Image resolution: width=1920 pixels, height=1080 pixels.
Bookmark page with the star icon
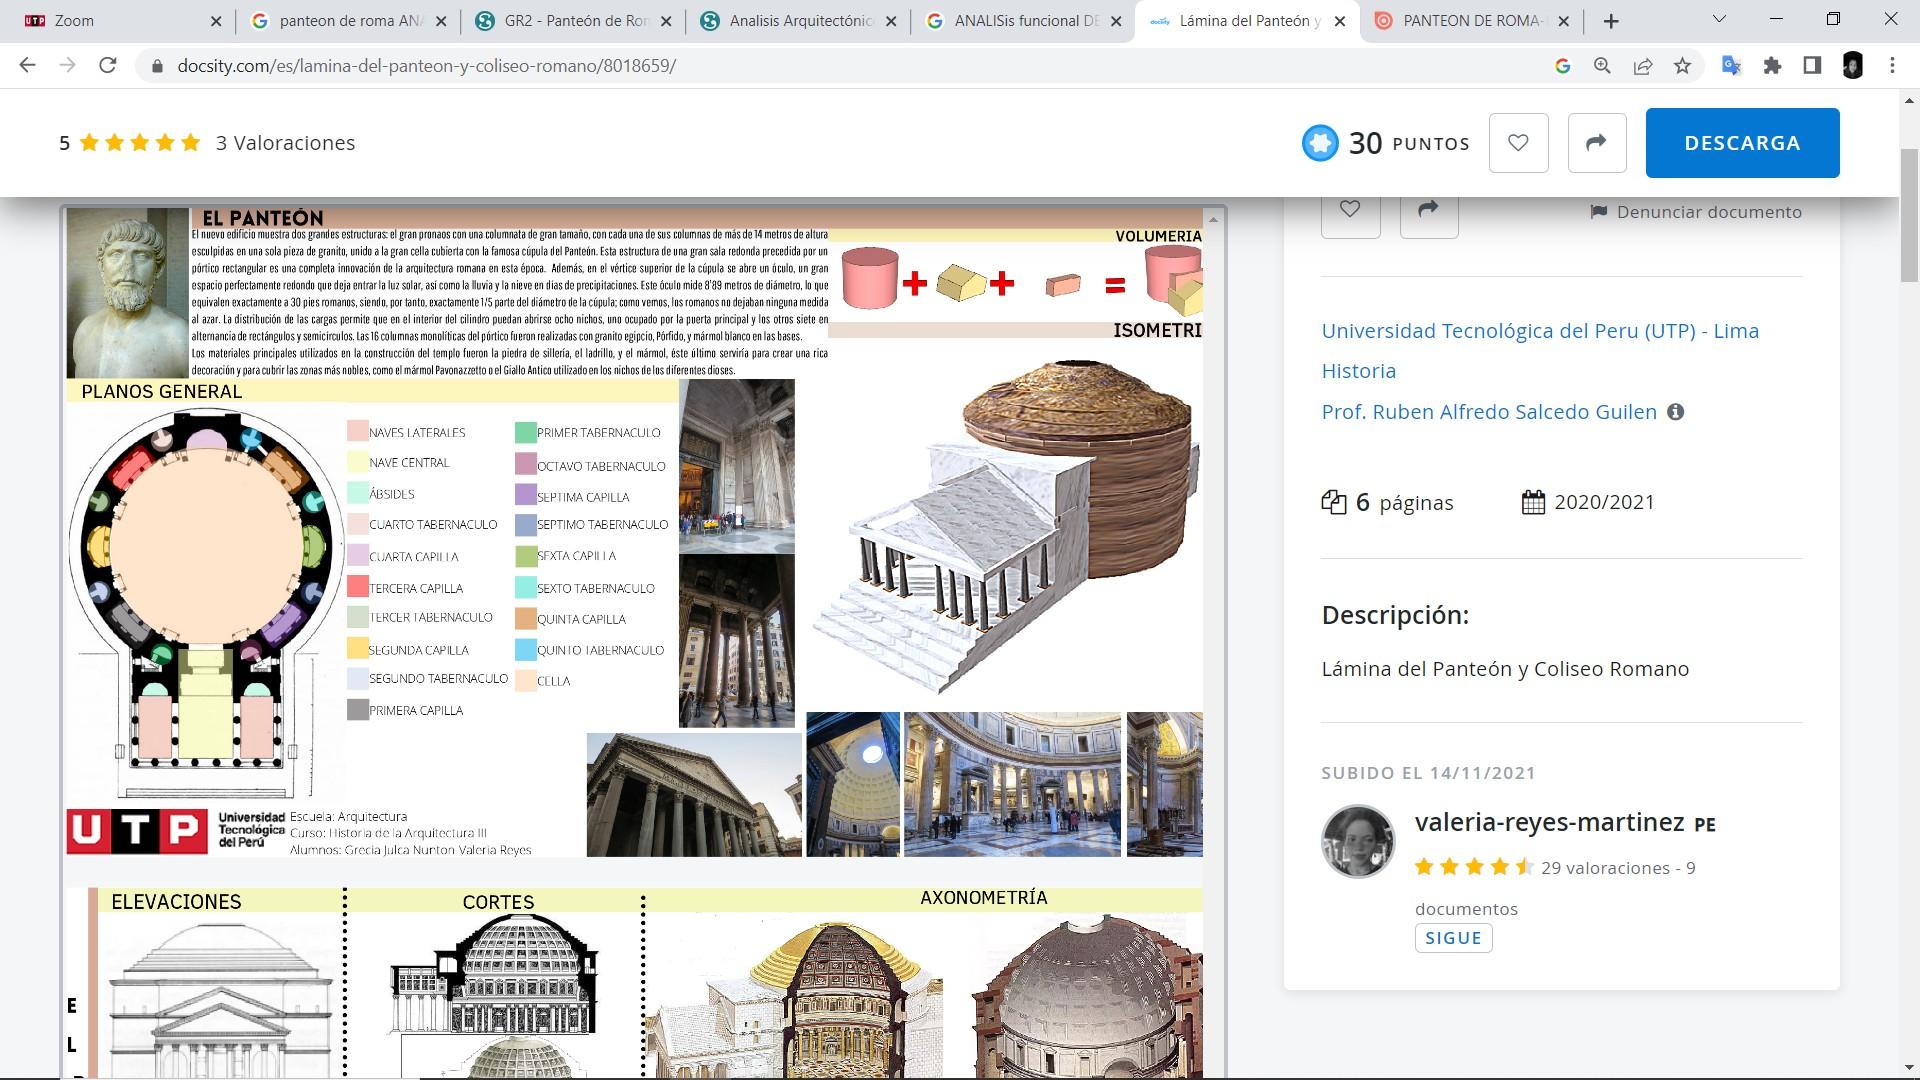tap(1682, 66)
